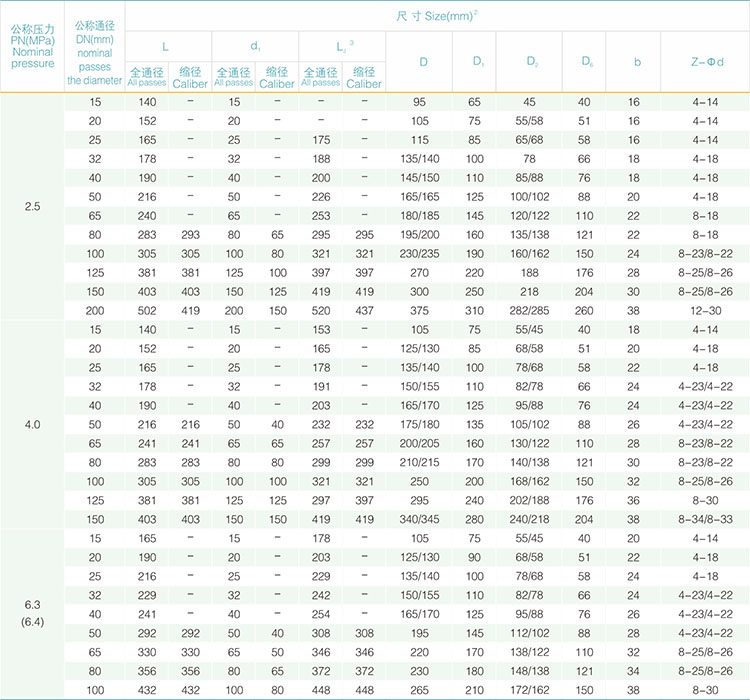Select the 85/88 cell
This screenshot has width=750, height=700.
(x=529, y=178)
